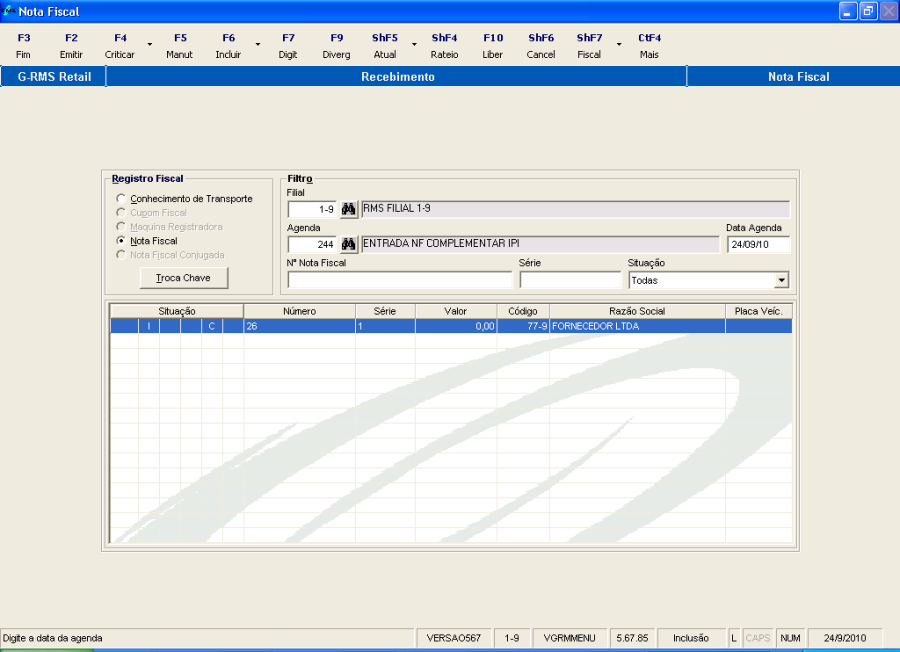The height and width of the screenshot is (652, 900).
Task: Select Maquina Registradora radio option
Action: pos(169,227)
